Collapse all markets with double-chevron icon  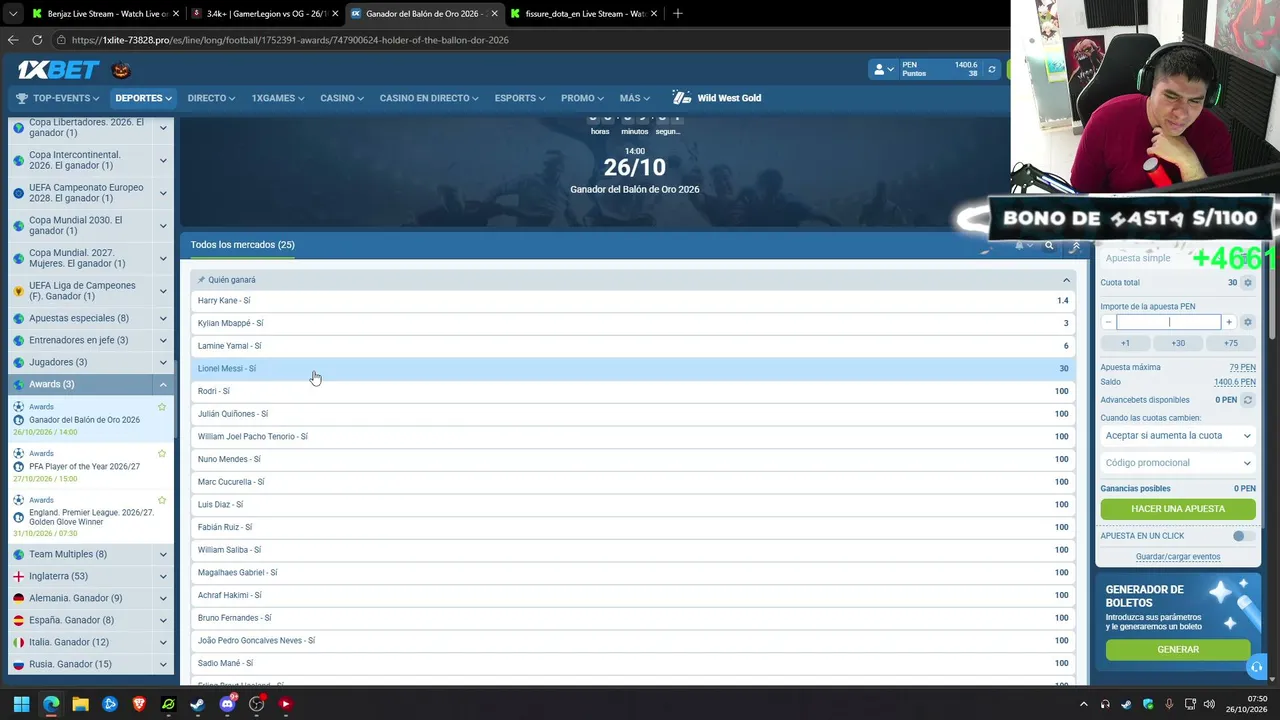[x=1076, y=245]
